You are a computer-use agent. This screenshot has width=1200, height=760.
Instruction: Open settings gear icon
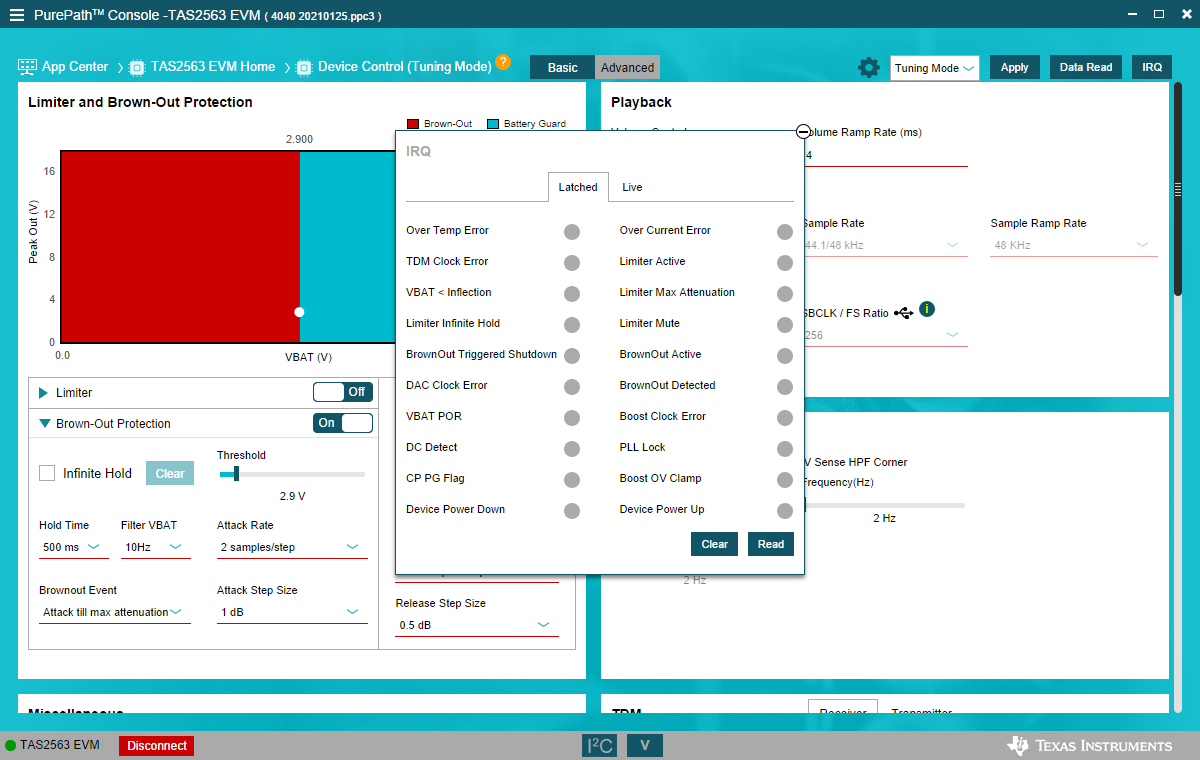869,68
